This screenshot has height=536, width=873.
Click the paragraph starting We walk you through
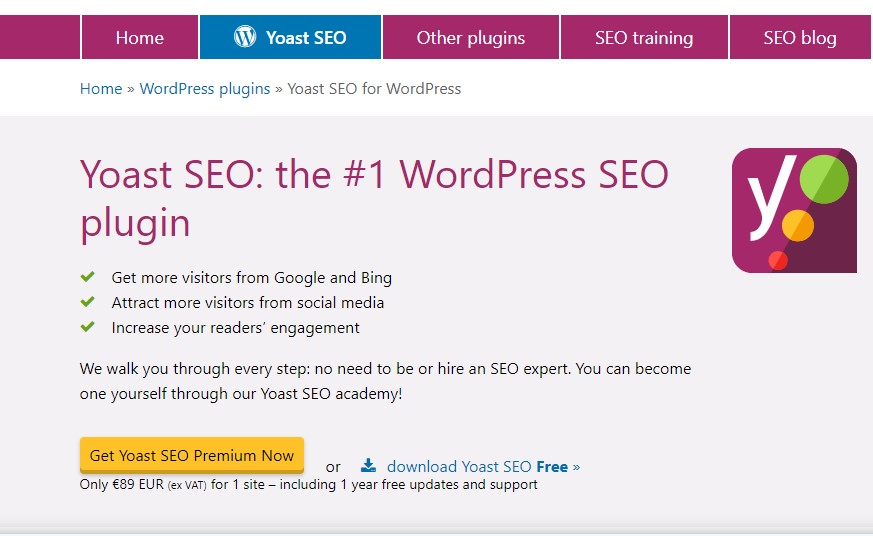[x=385, y=381]
